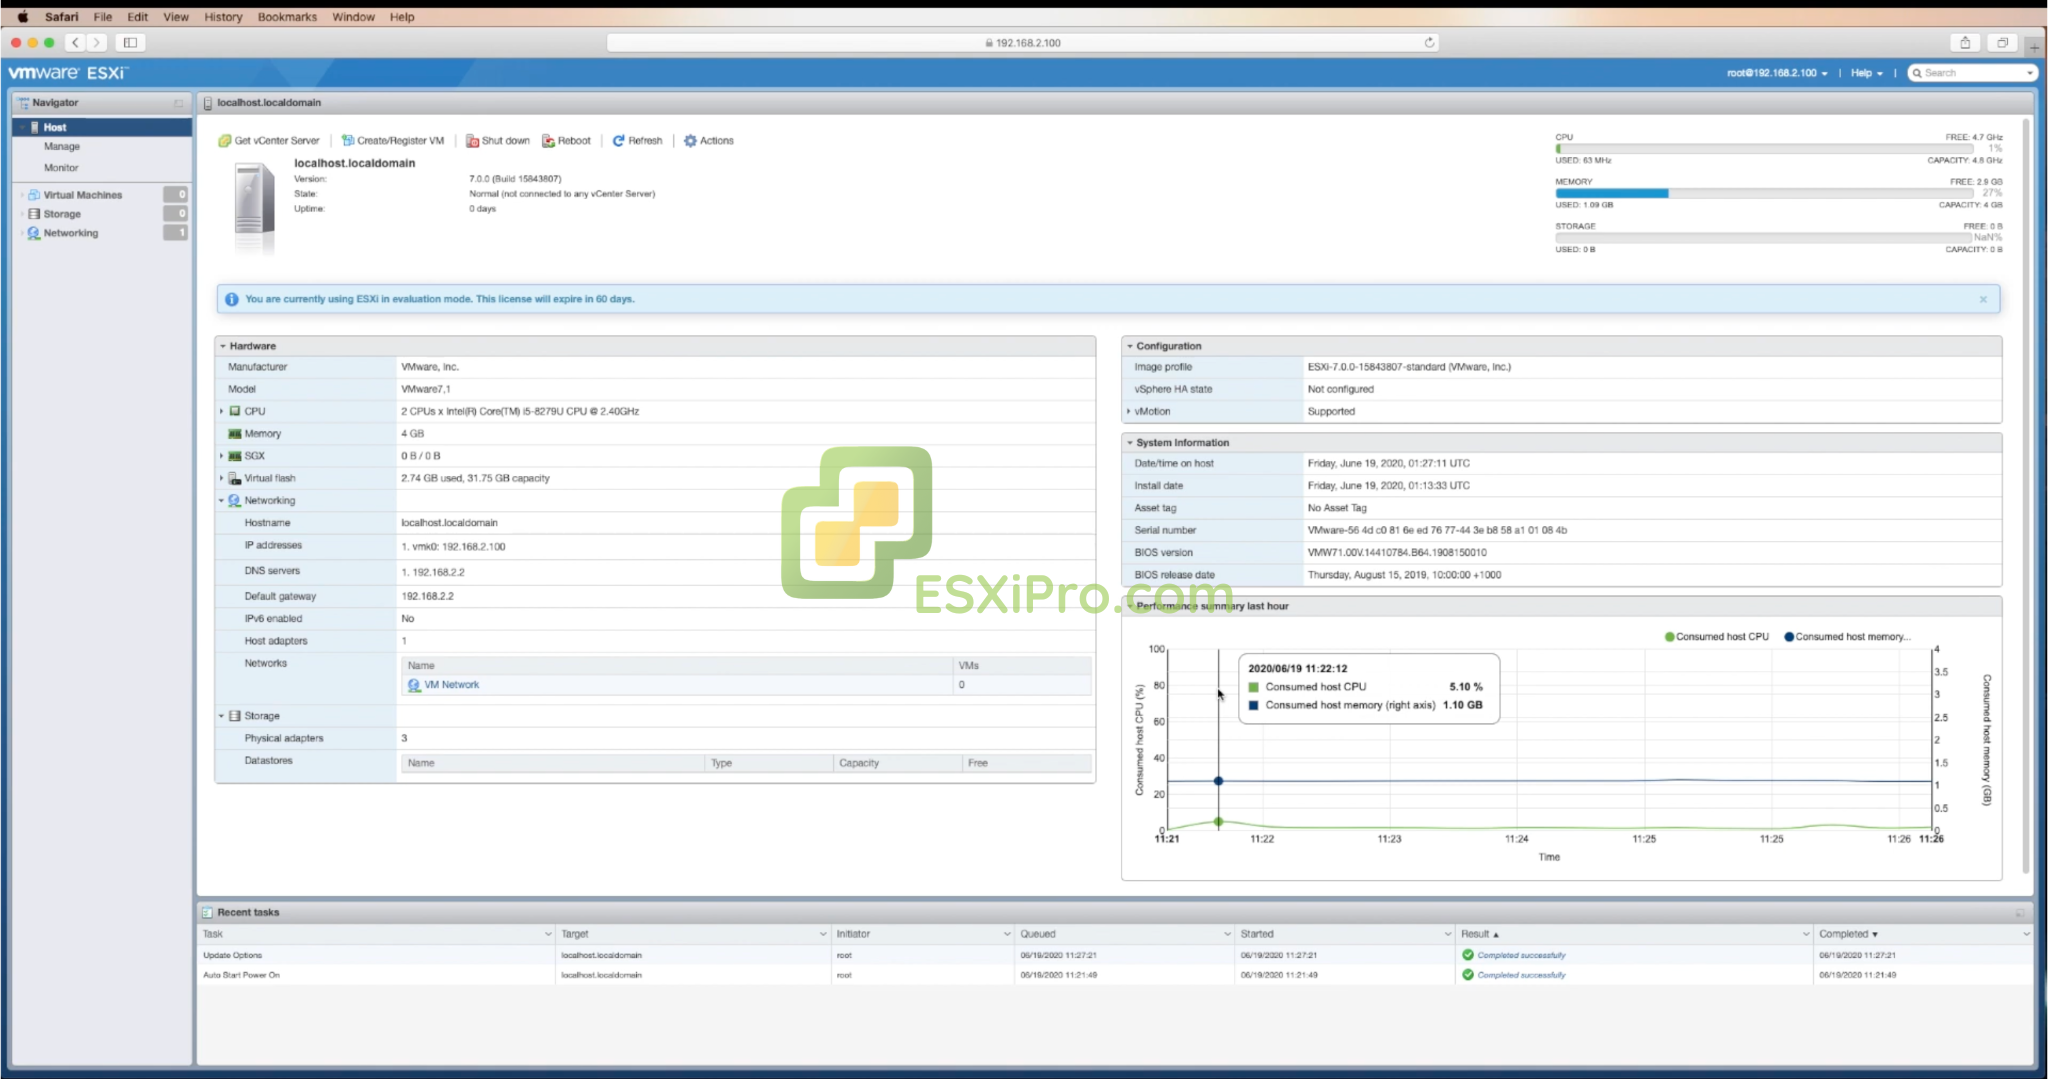Open the root@192.168.2.100 user menu
2048x1079 pixels.
pos(1773,72)
